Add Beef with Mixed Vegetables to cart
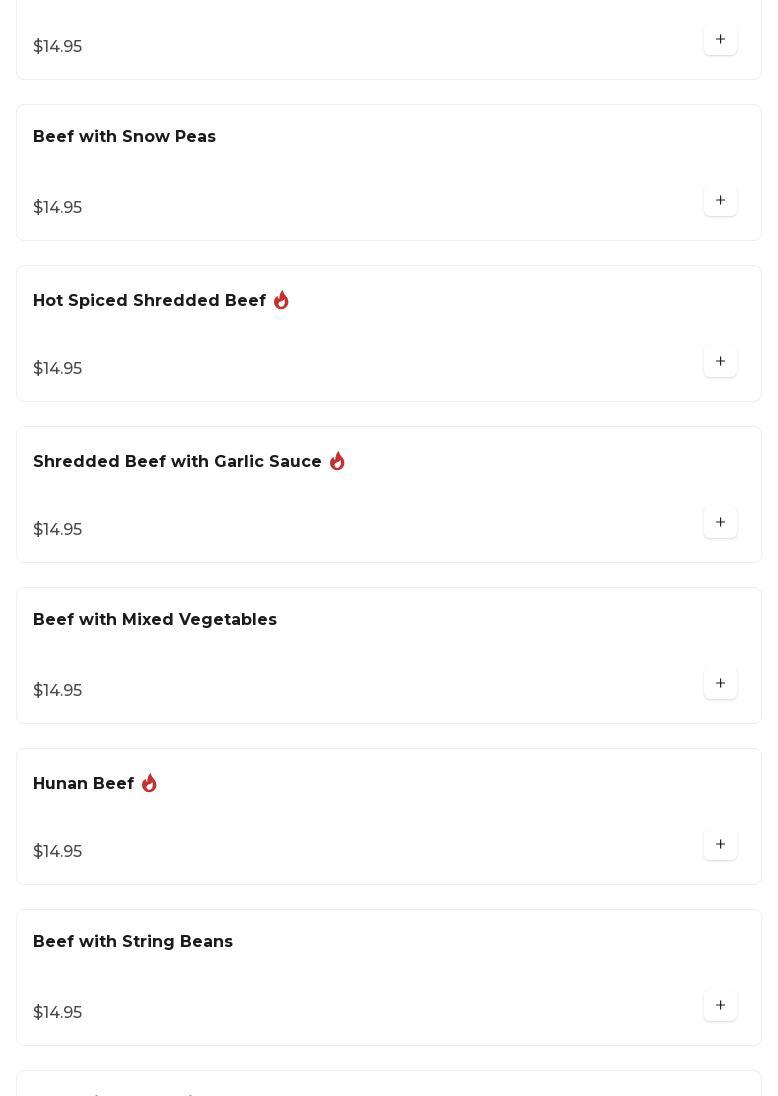 pyautogui.click(x=720, y=684)
